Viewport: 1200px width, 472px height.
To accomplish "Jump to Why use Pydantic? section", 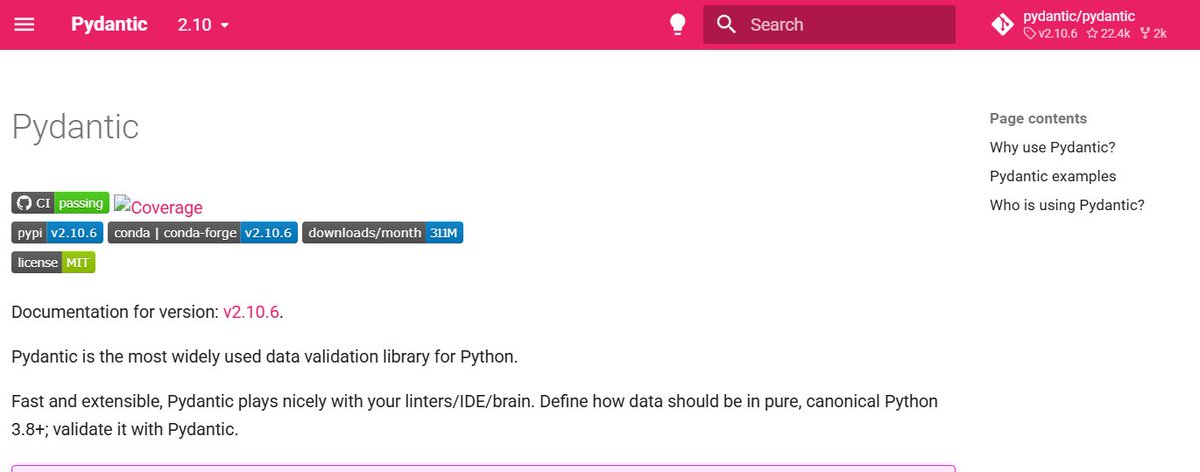I will [1052, 147].
